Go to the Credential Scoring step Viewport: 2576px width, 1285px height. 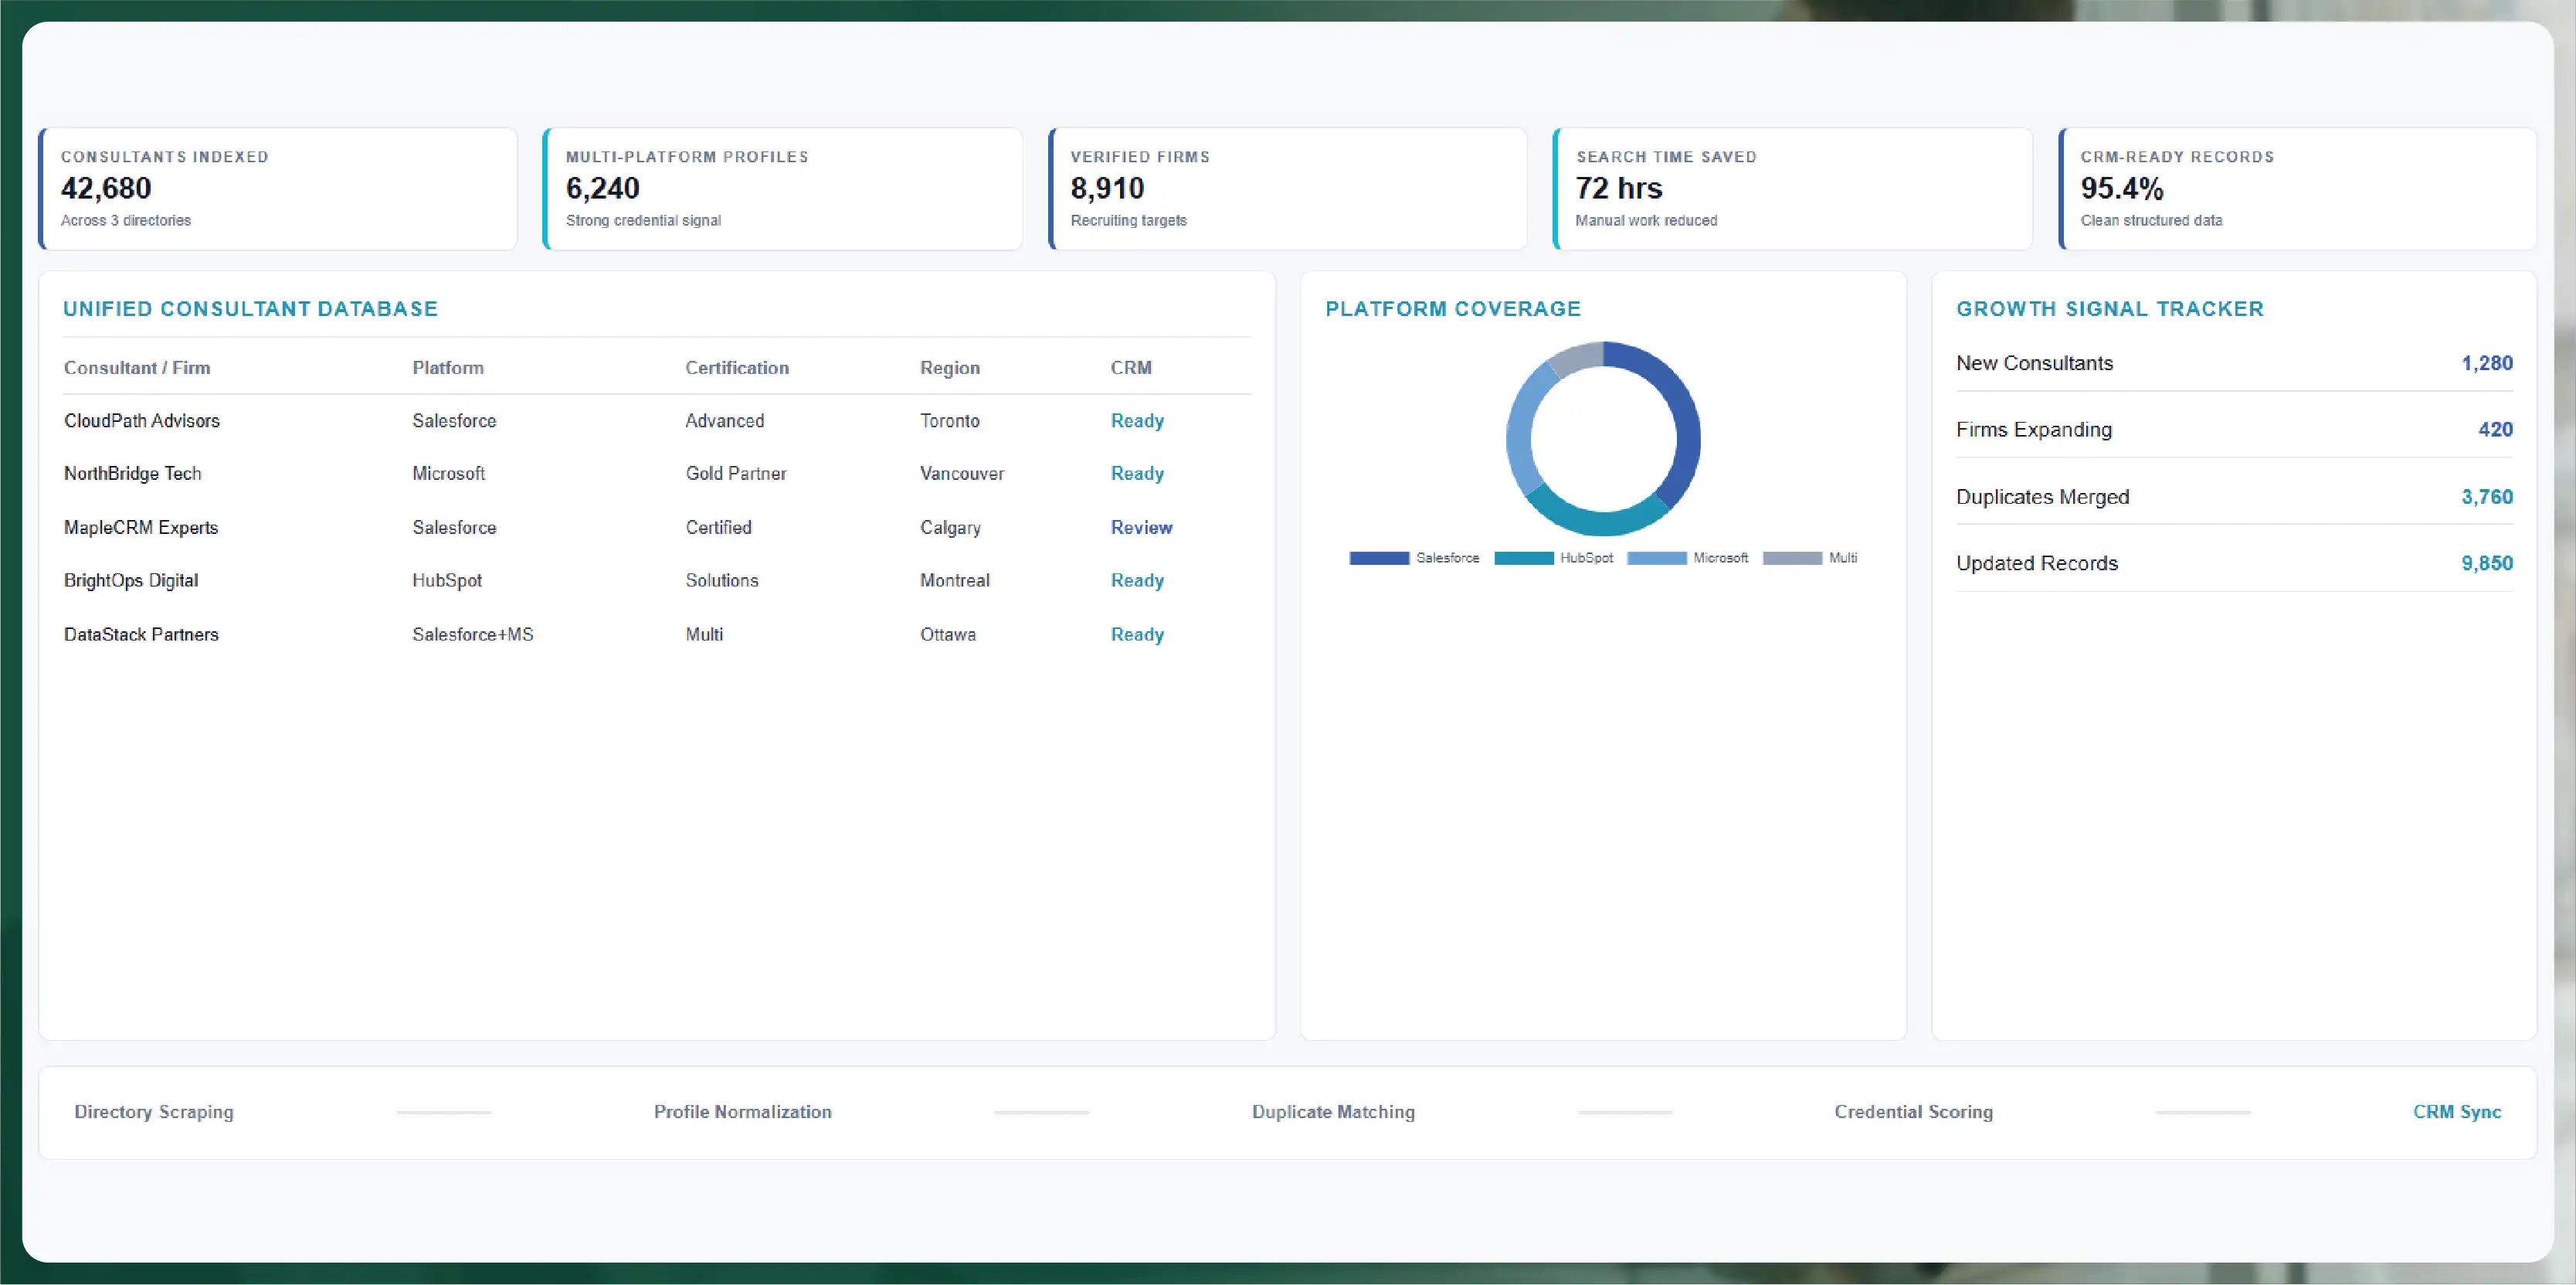tap(1913, 1112)
